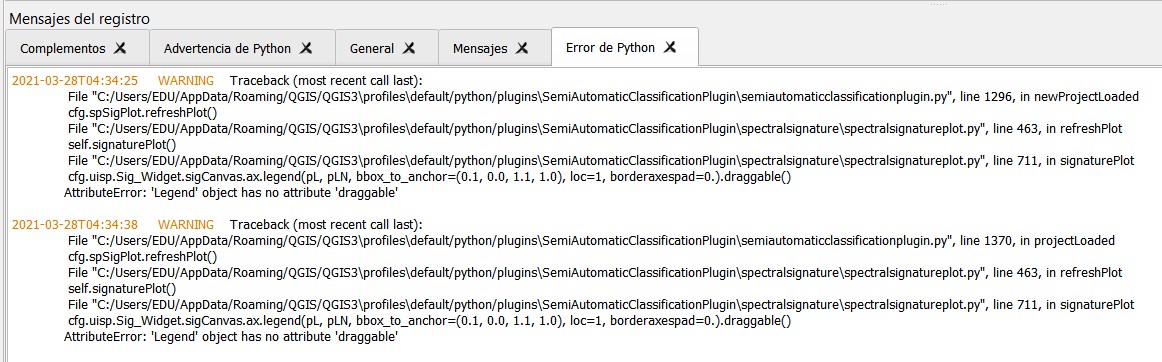Click the Mensajes del registro panel title
1162x362 pixels.
pos(79,19)
